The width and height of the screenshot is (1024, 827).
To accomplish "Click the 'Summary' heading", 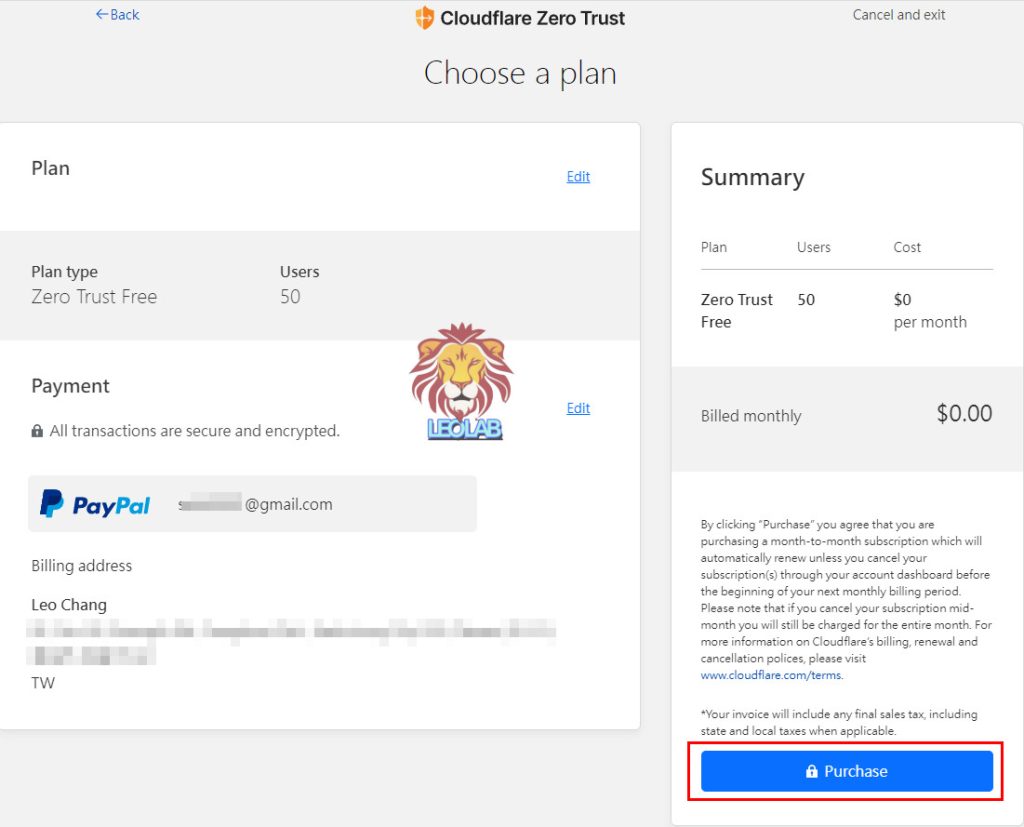I will coord(752,177).
